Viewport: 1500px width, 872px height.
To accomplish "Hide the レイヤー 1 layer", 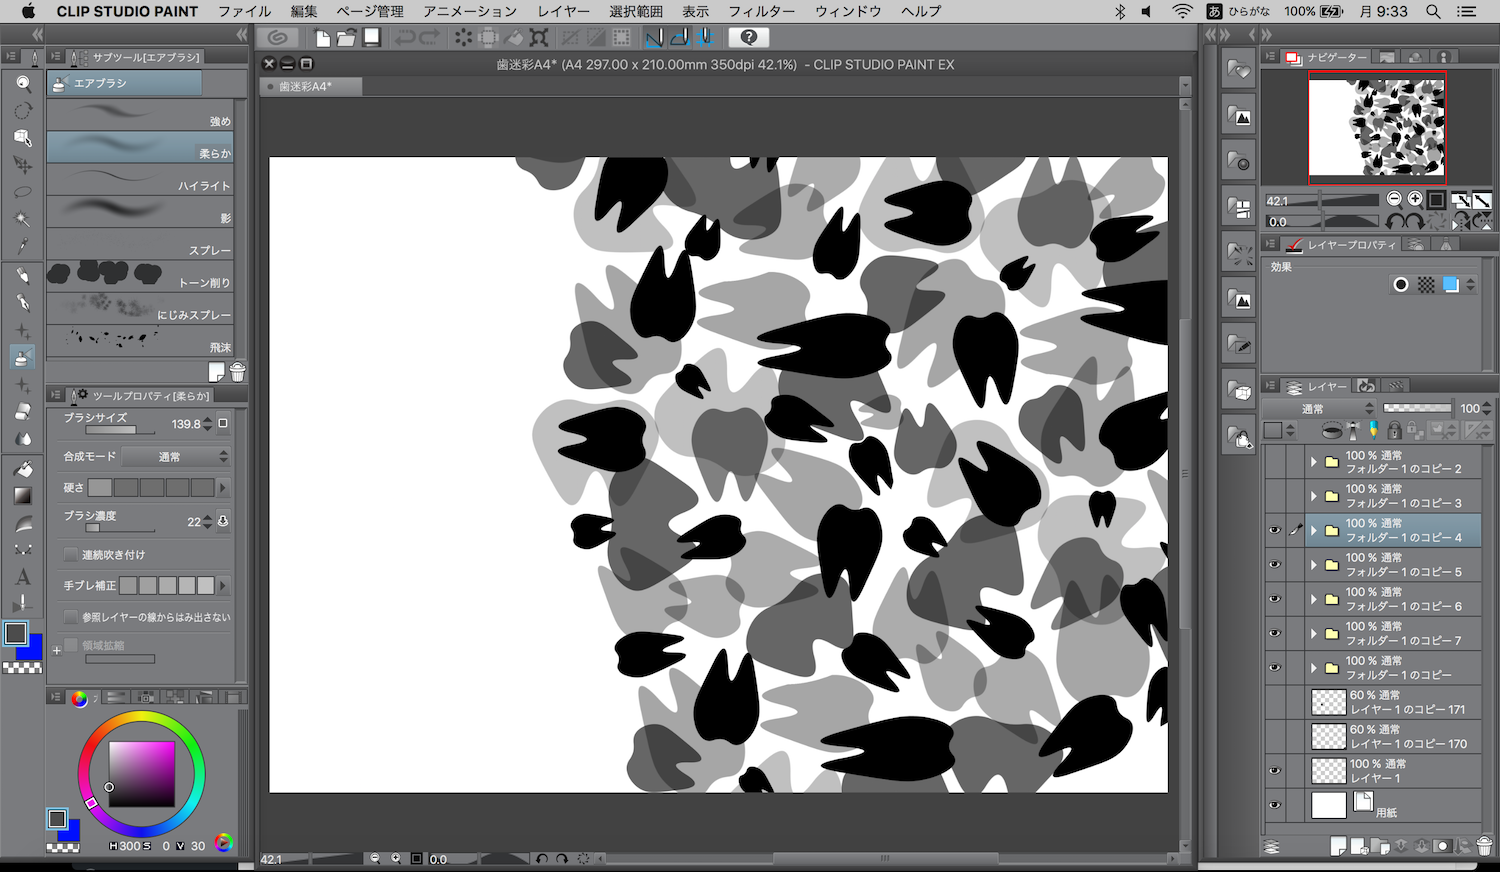I will (1274, 771).
